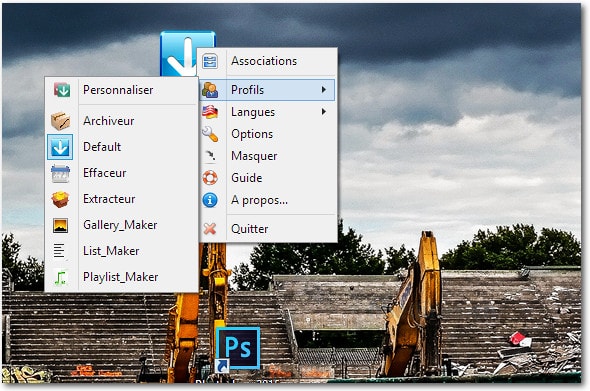Pick the List_Maker profile

coord(121,251)
